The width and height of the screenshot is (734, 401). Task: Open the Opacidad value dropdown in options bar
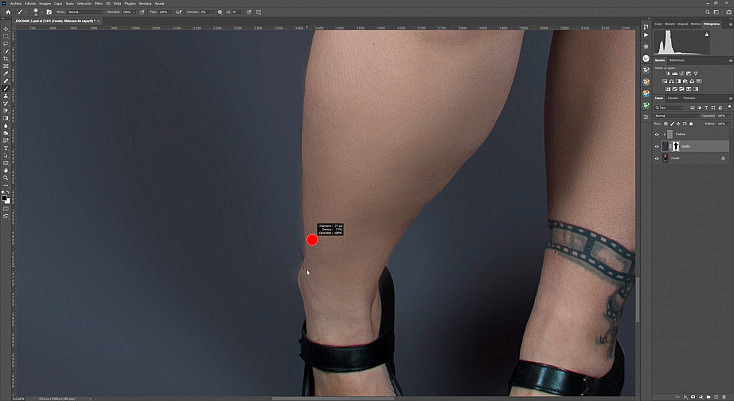[134, 12]
